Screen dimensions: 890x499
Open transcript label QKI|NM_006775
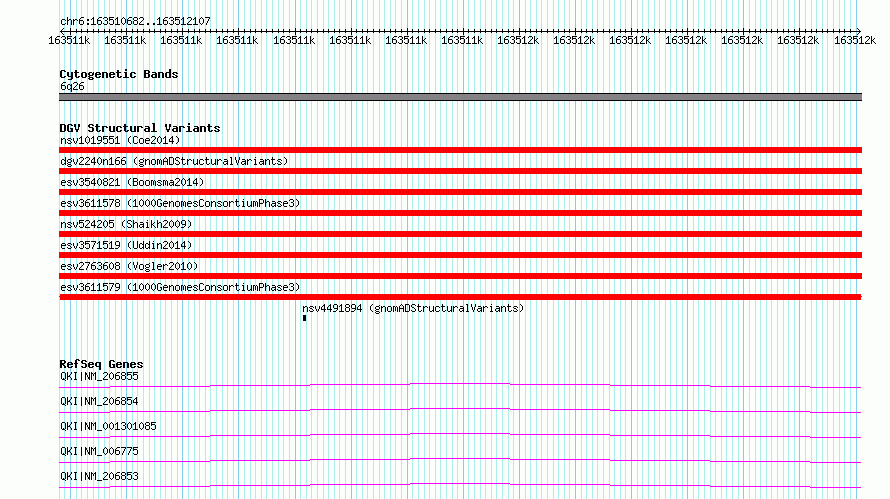click(99, 451)
